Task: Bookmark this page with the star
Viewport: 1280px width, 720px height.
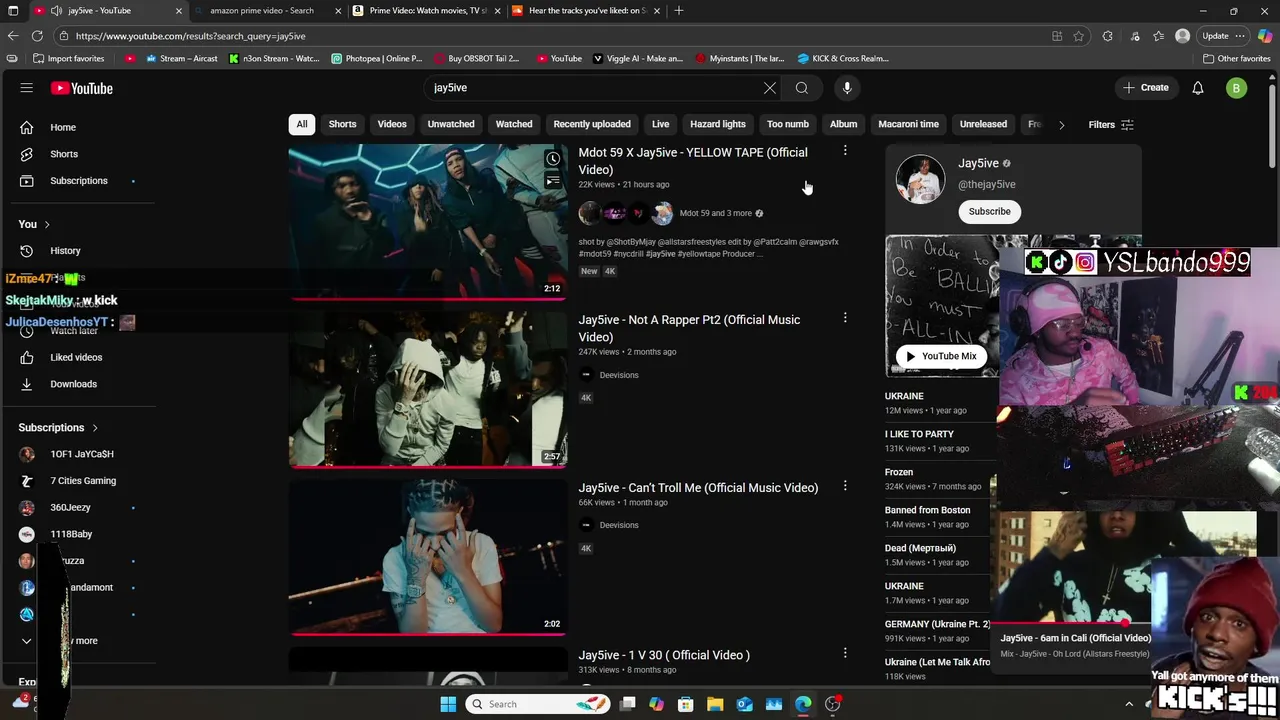Action: tap(1079, 36)
